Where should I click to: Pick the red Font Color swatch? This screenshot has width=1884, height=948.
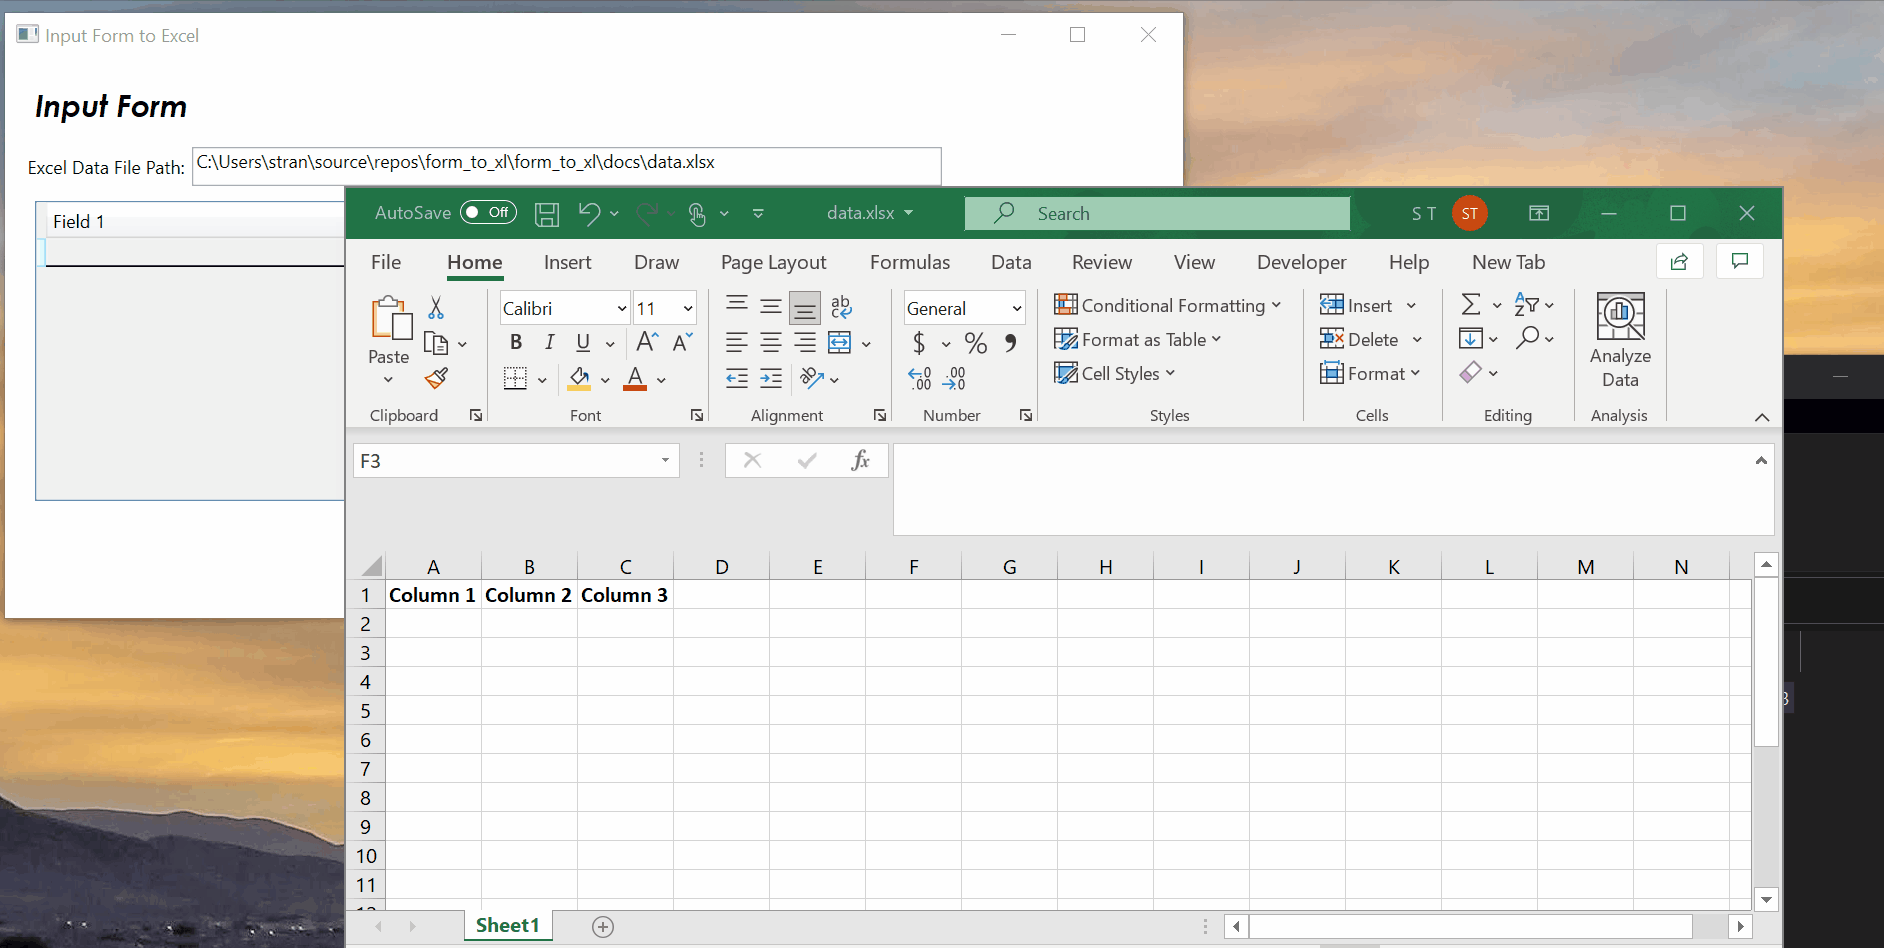coord(635,386)
